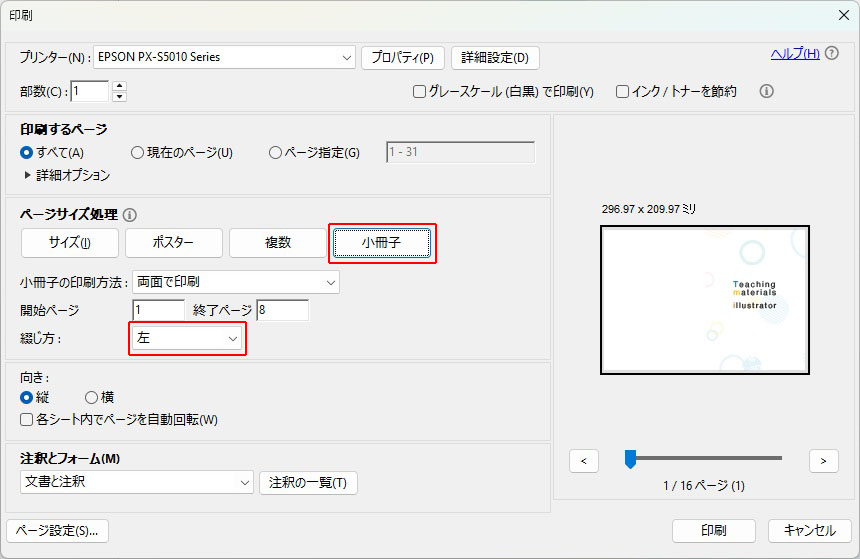Go to previous preview page arrow
Image resolution: width=860 pixels, height=559 pixels.
pyautogui.click(x=584, y=461)
